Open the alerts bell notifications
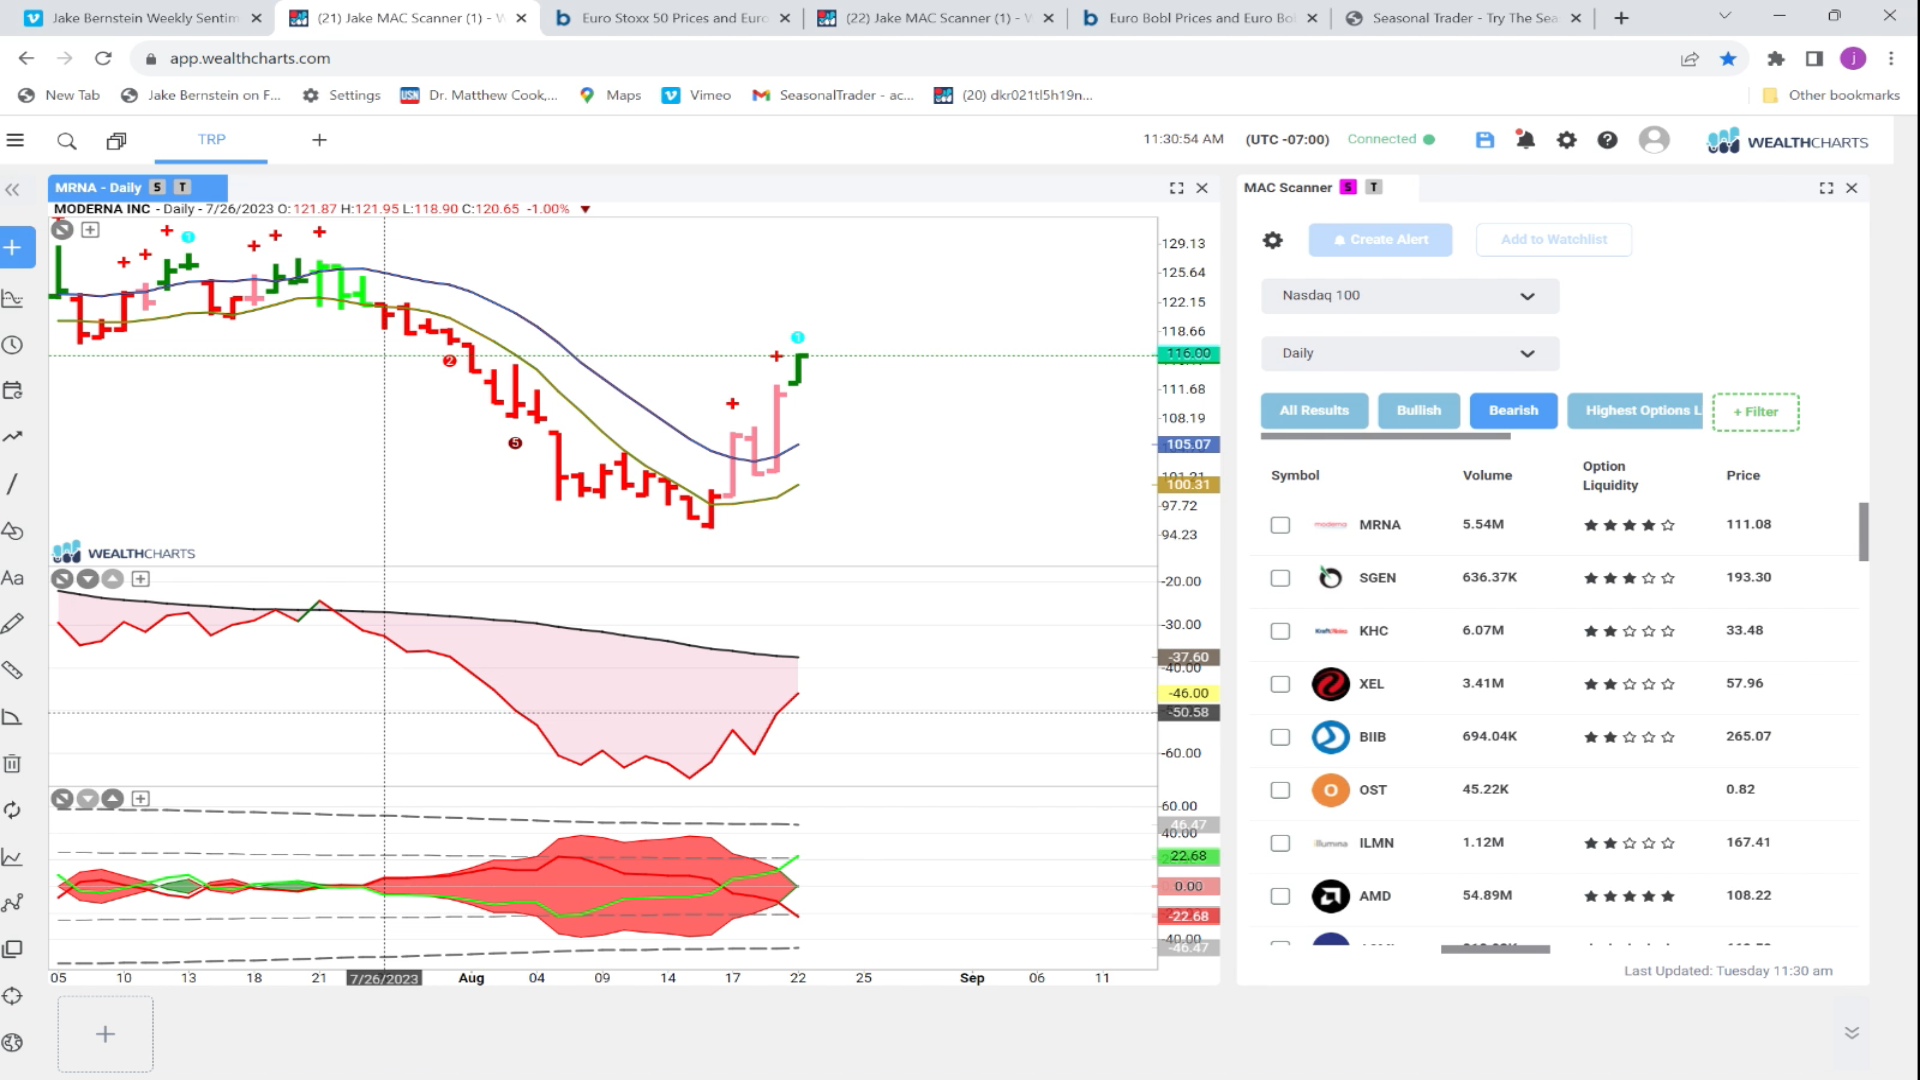This screenshot has width=1920, height=1080. (1525, 140)
